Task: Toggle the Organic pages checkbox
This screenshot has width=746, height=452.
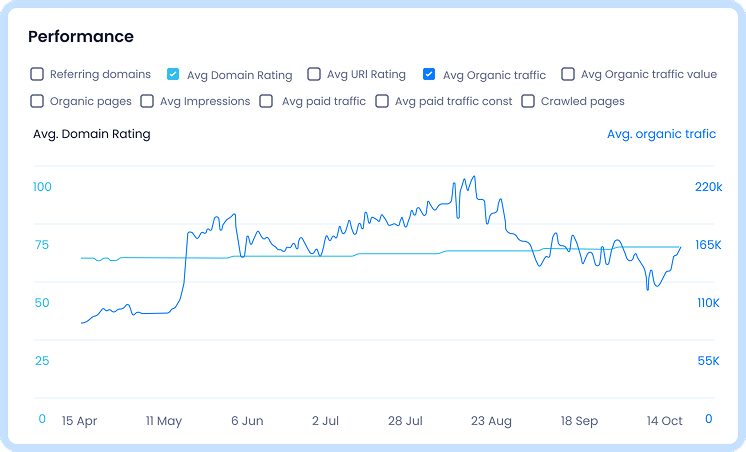Action: 37,101
